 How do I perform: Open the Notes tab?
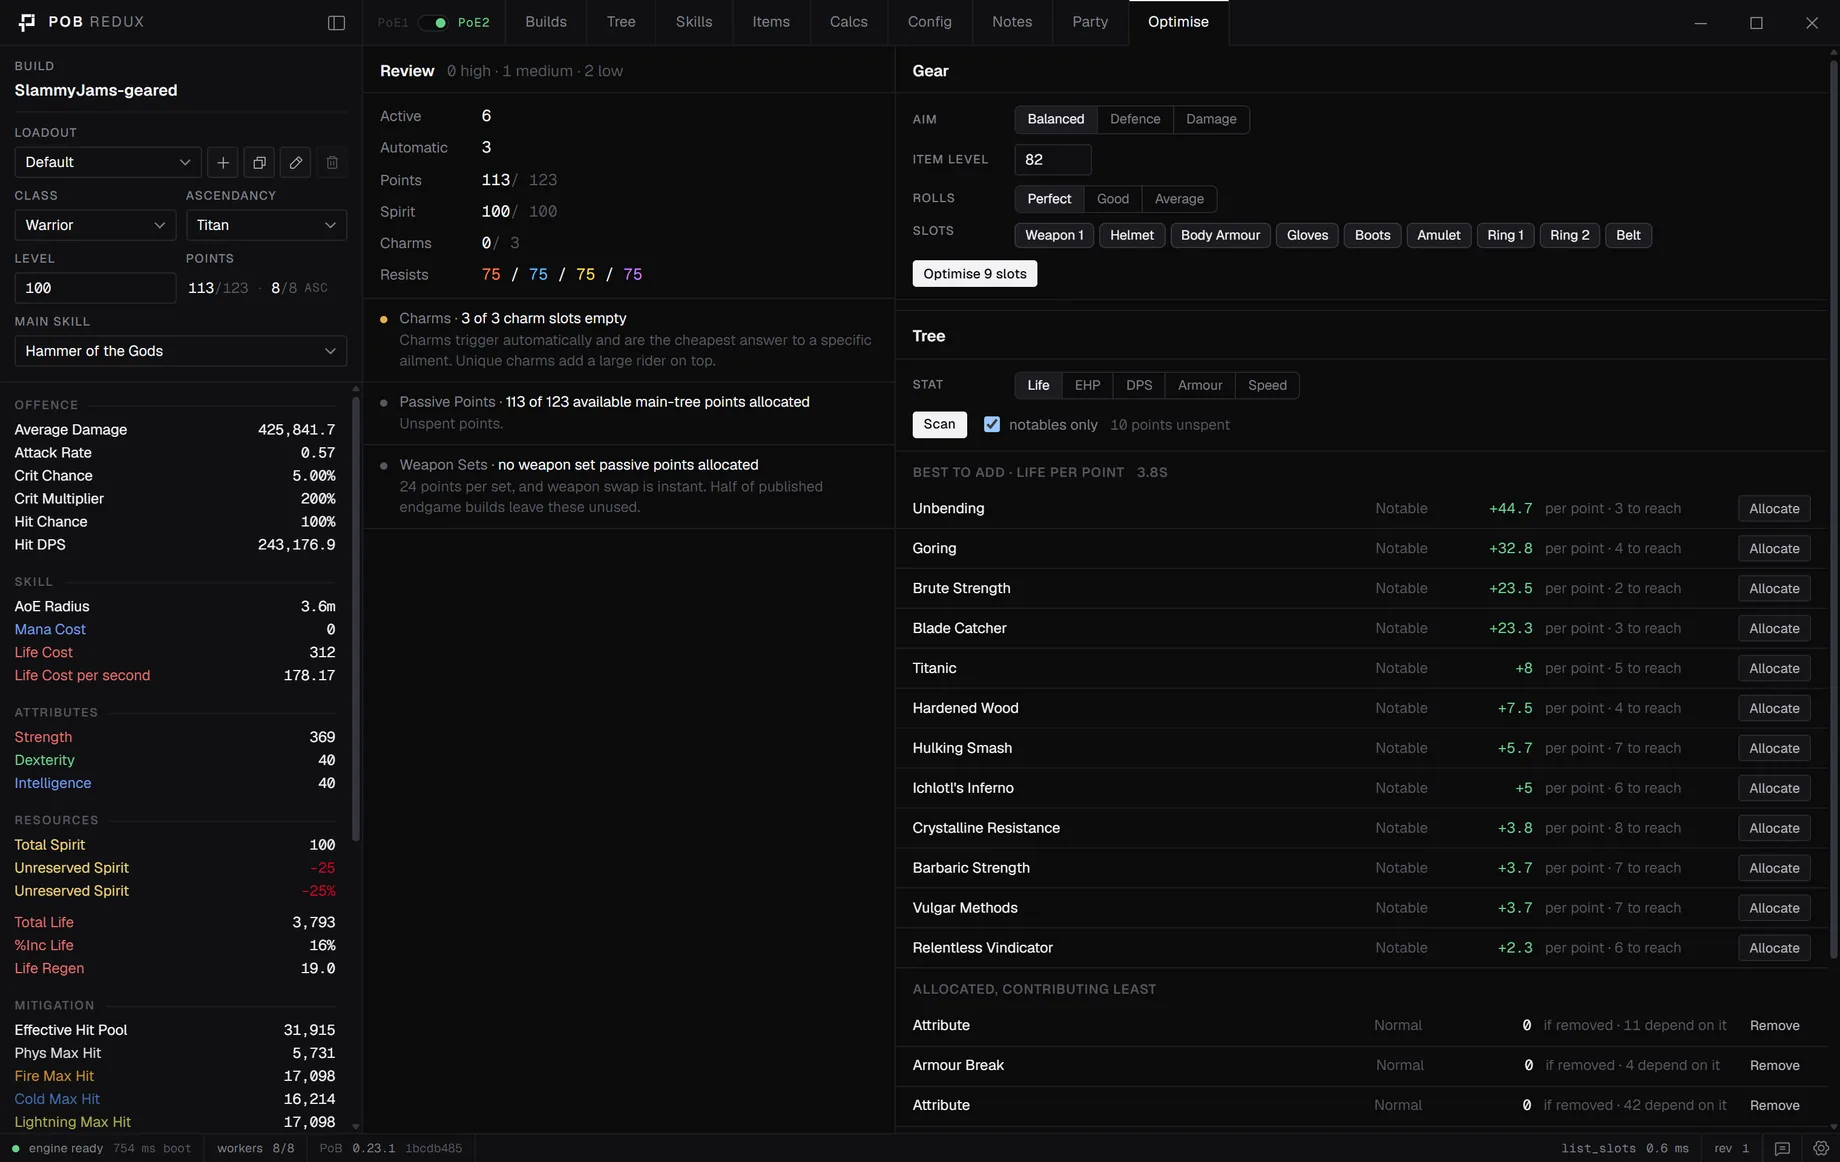click(x=1012, y=22)
